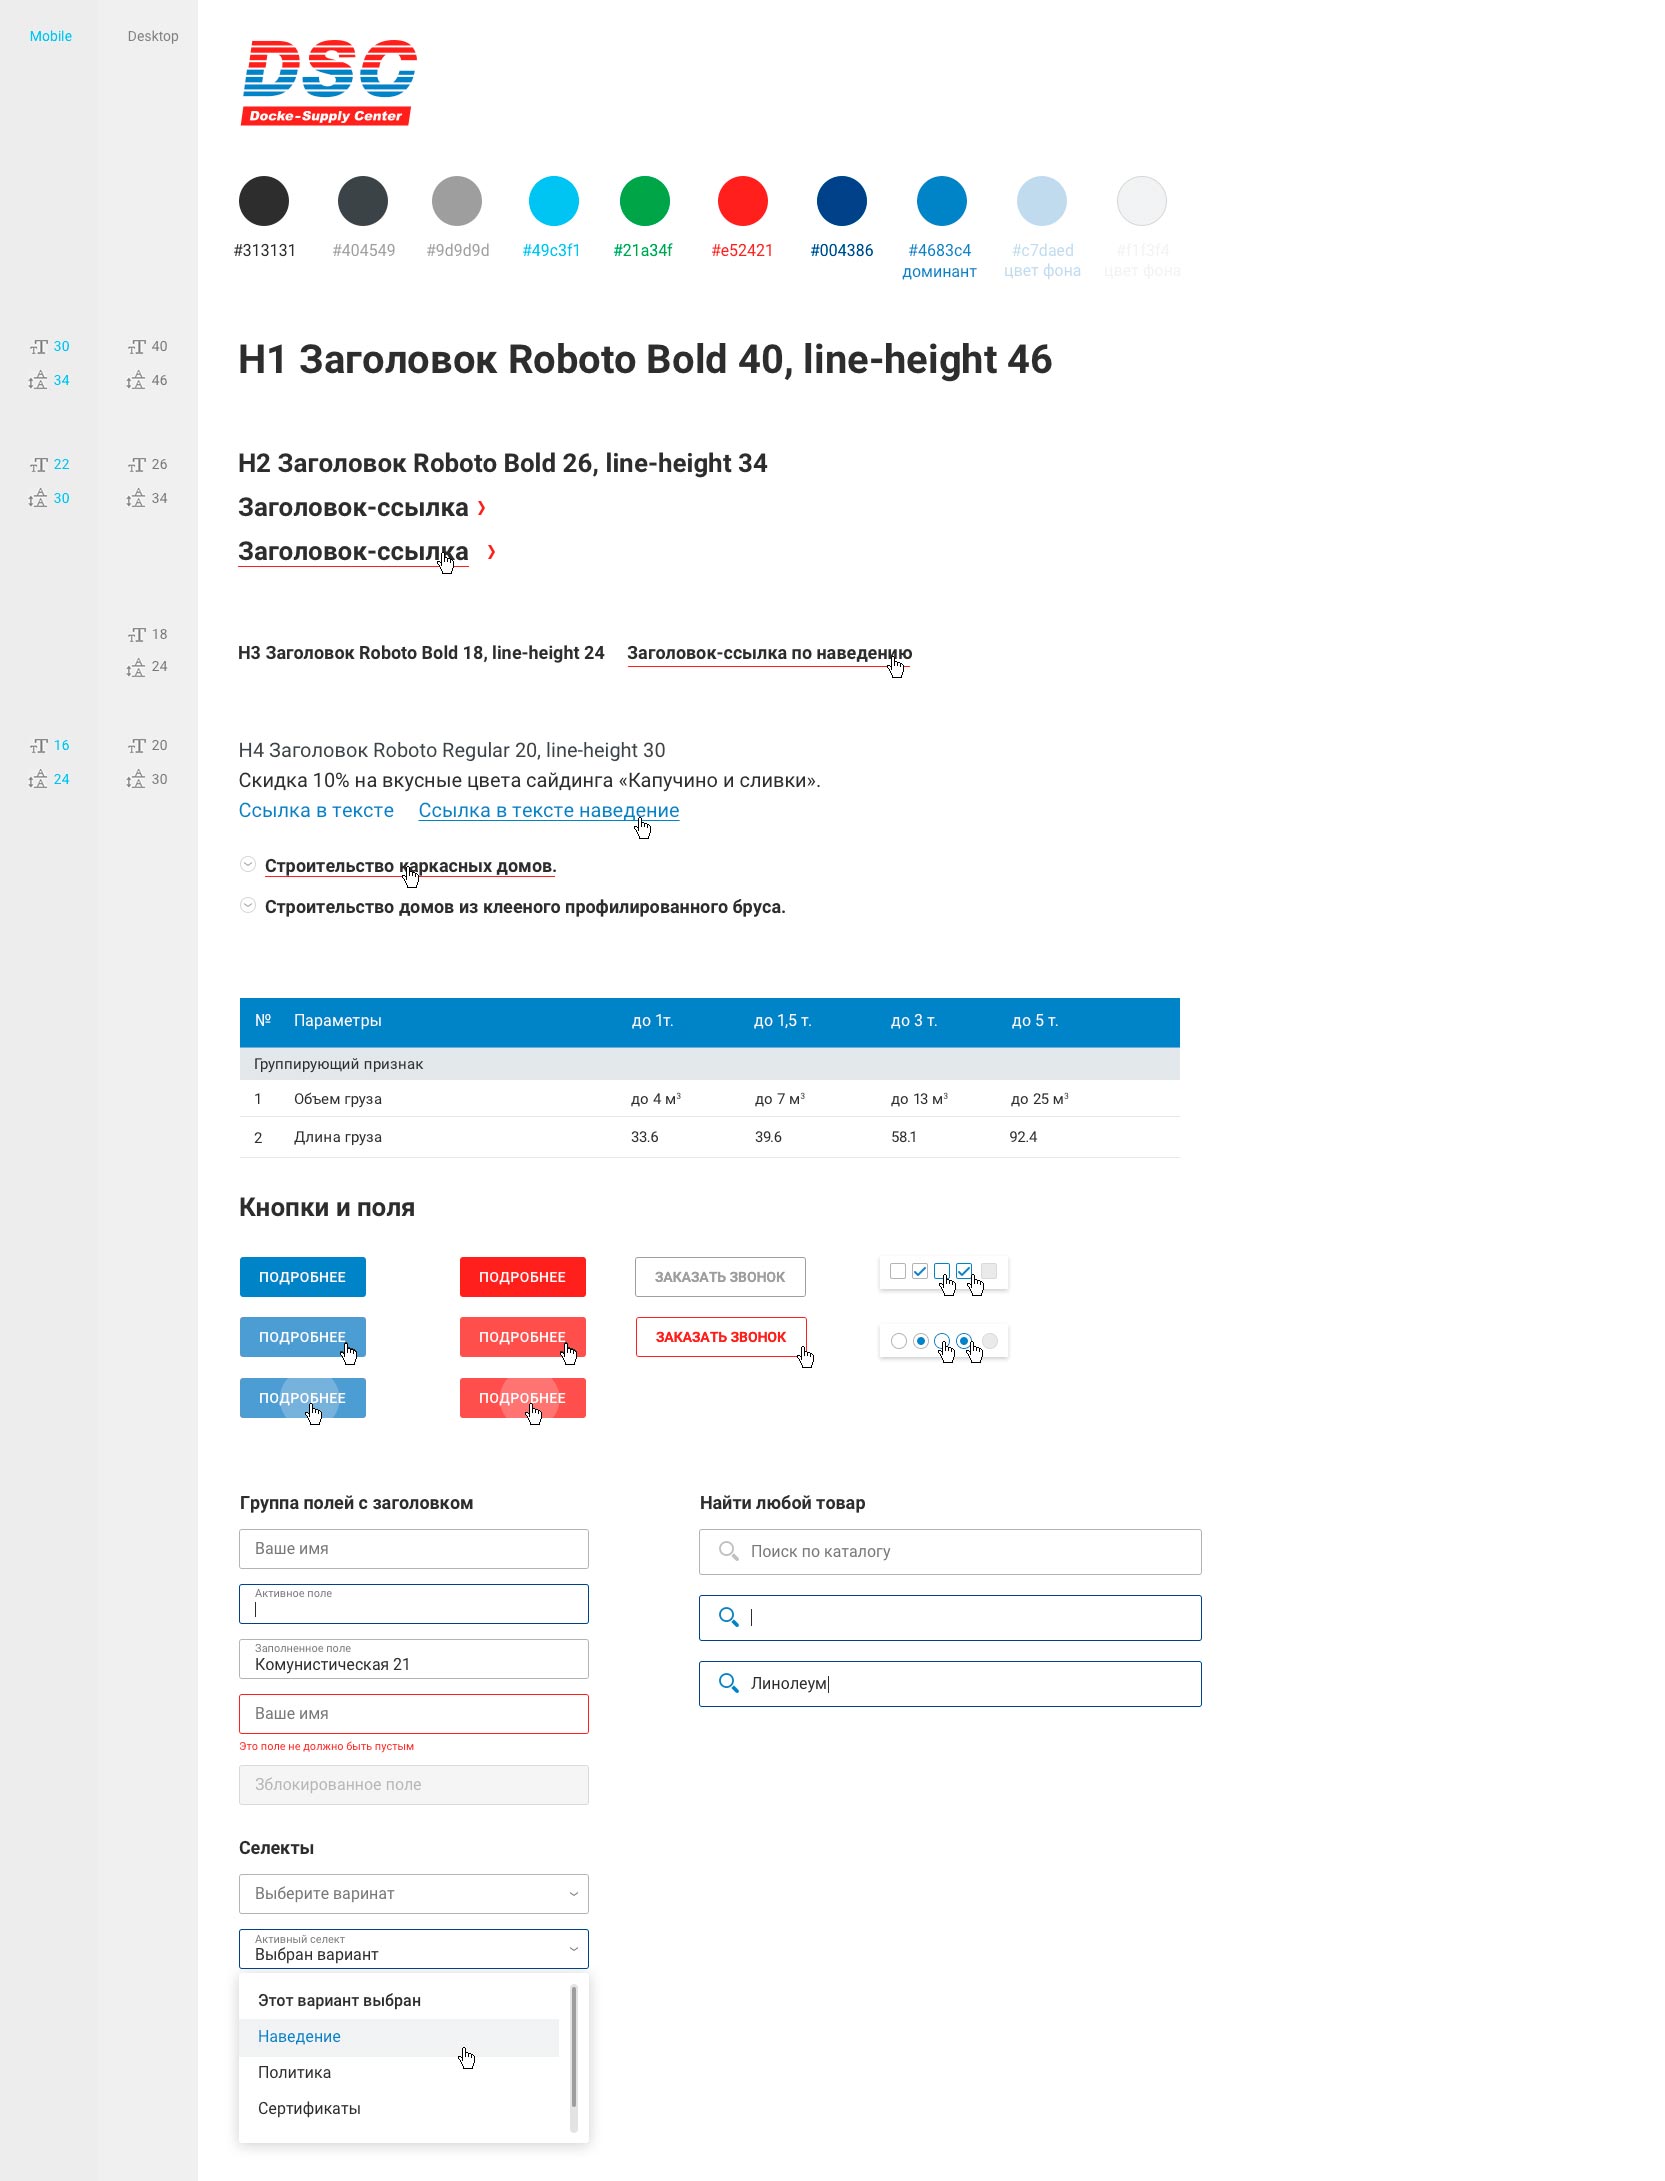The width and height of the screenshot is (1665, 2181).
Task: Click the Параметры table header
Action: point(338,1021)
